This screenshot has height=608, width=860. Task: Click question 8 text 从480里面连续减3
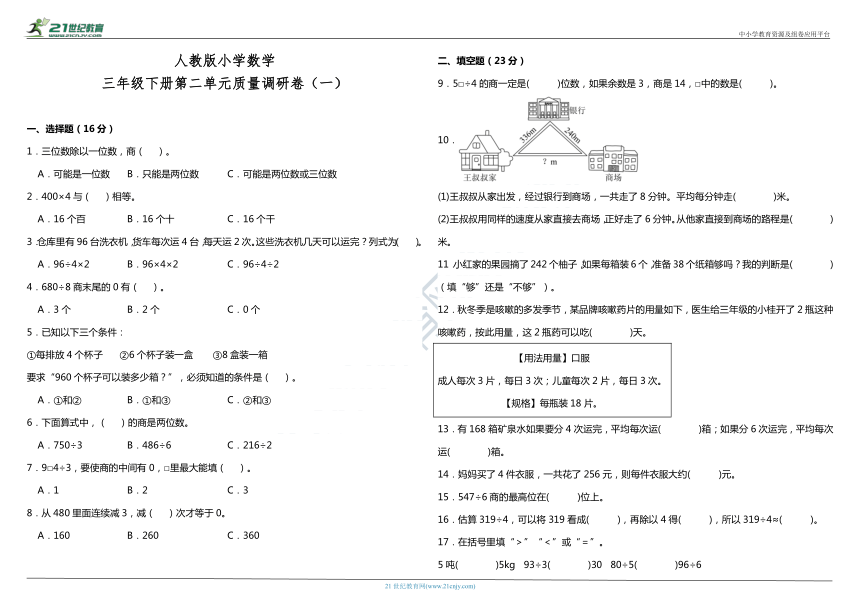(127, 513)
